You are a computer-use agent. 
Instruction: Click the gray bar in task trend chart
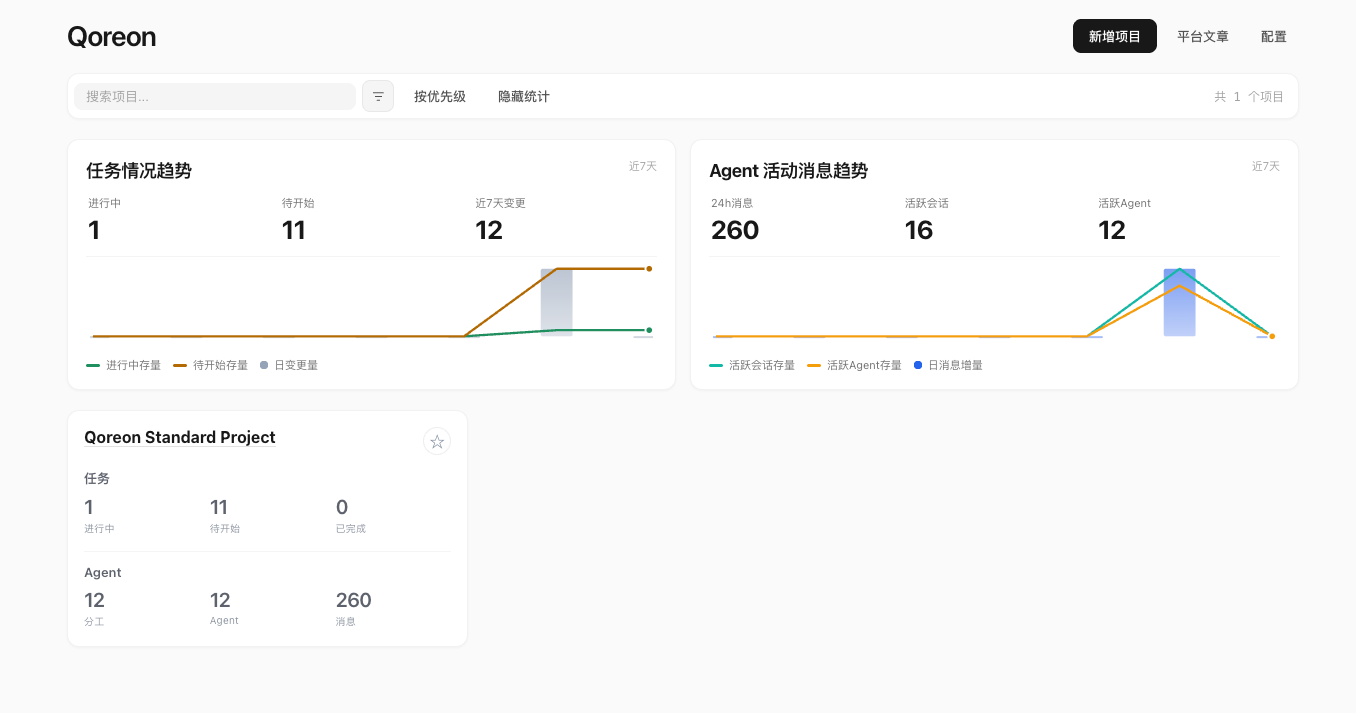[557, 302]
